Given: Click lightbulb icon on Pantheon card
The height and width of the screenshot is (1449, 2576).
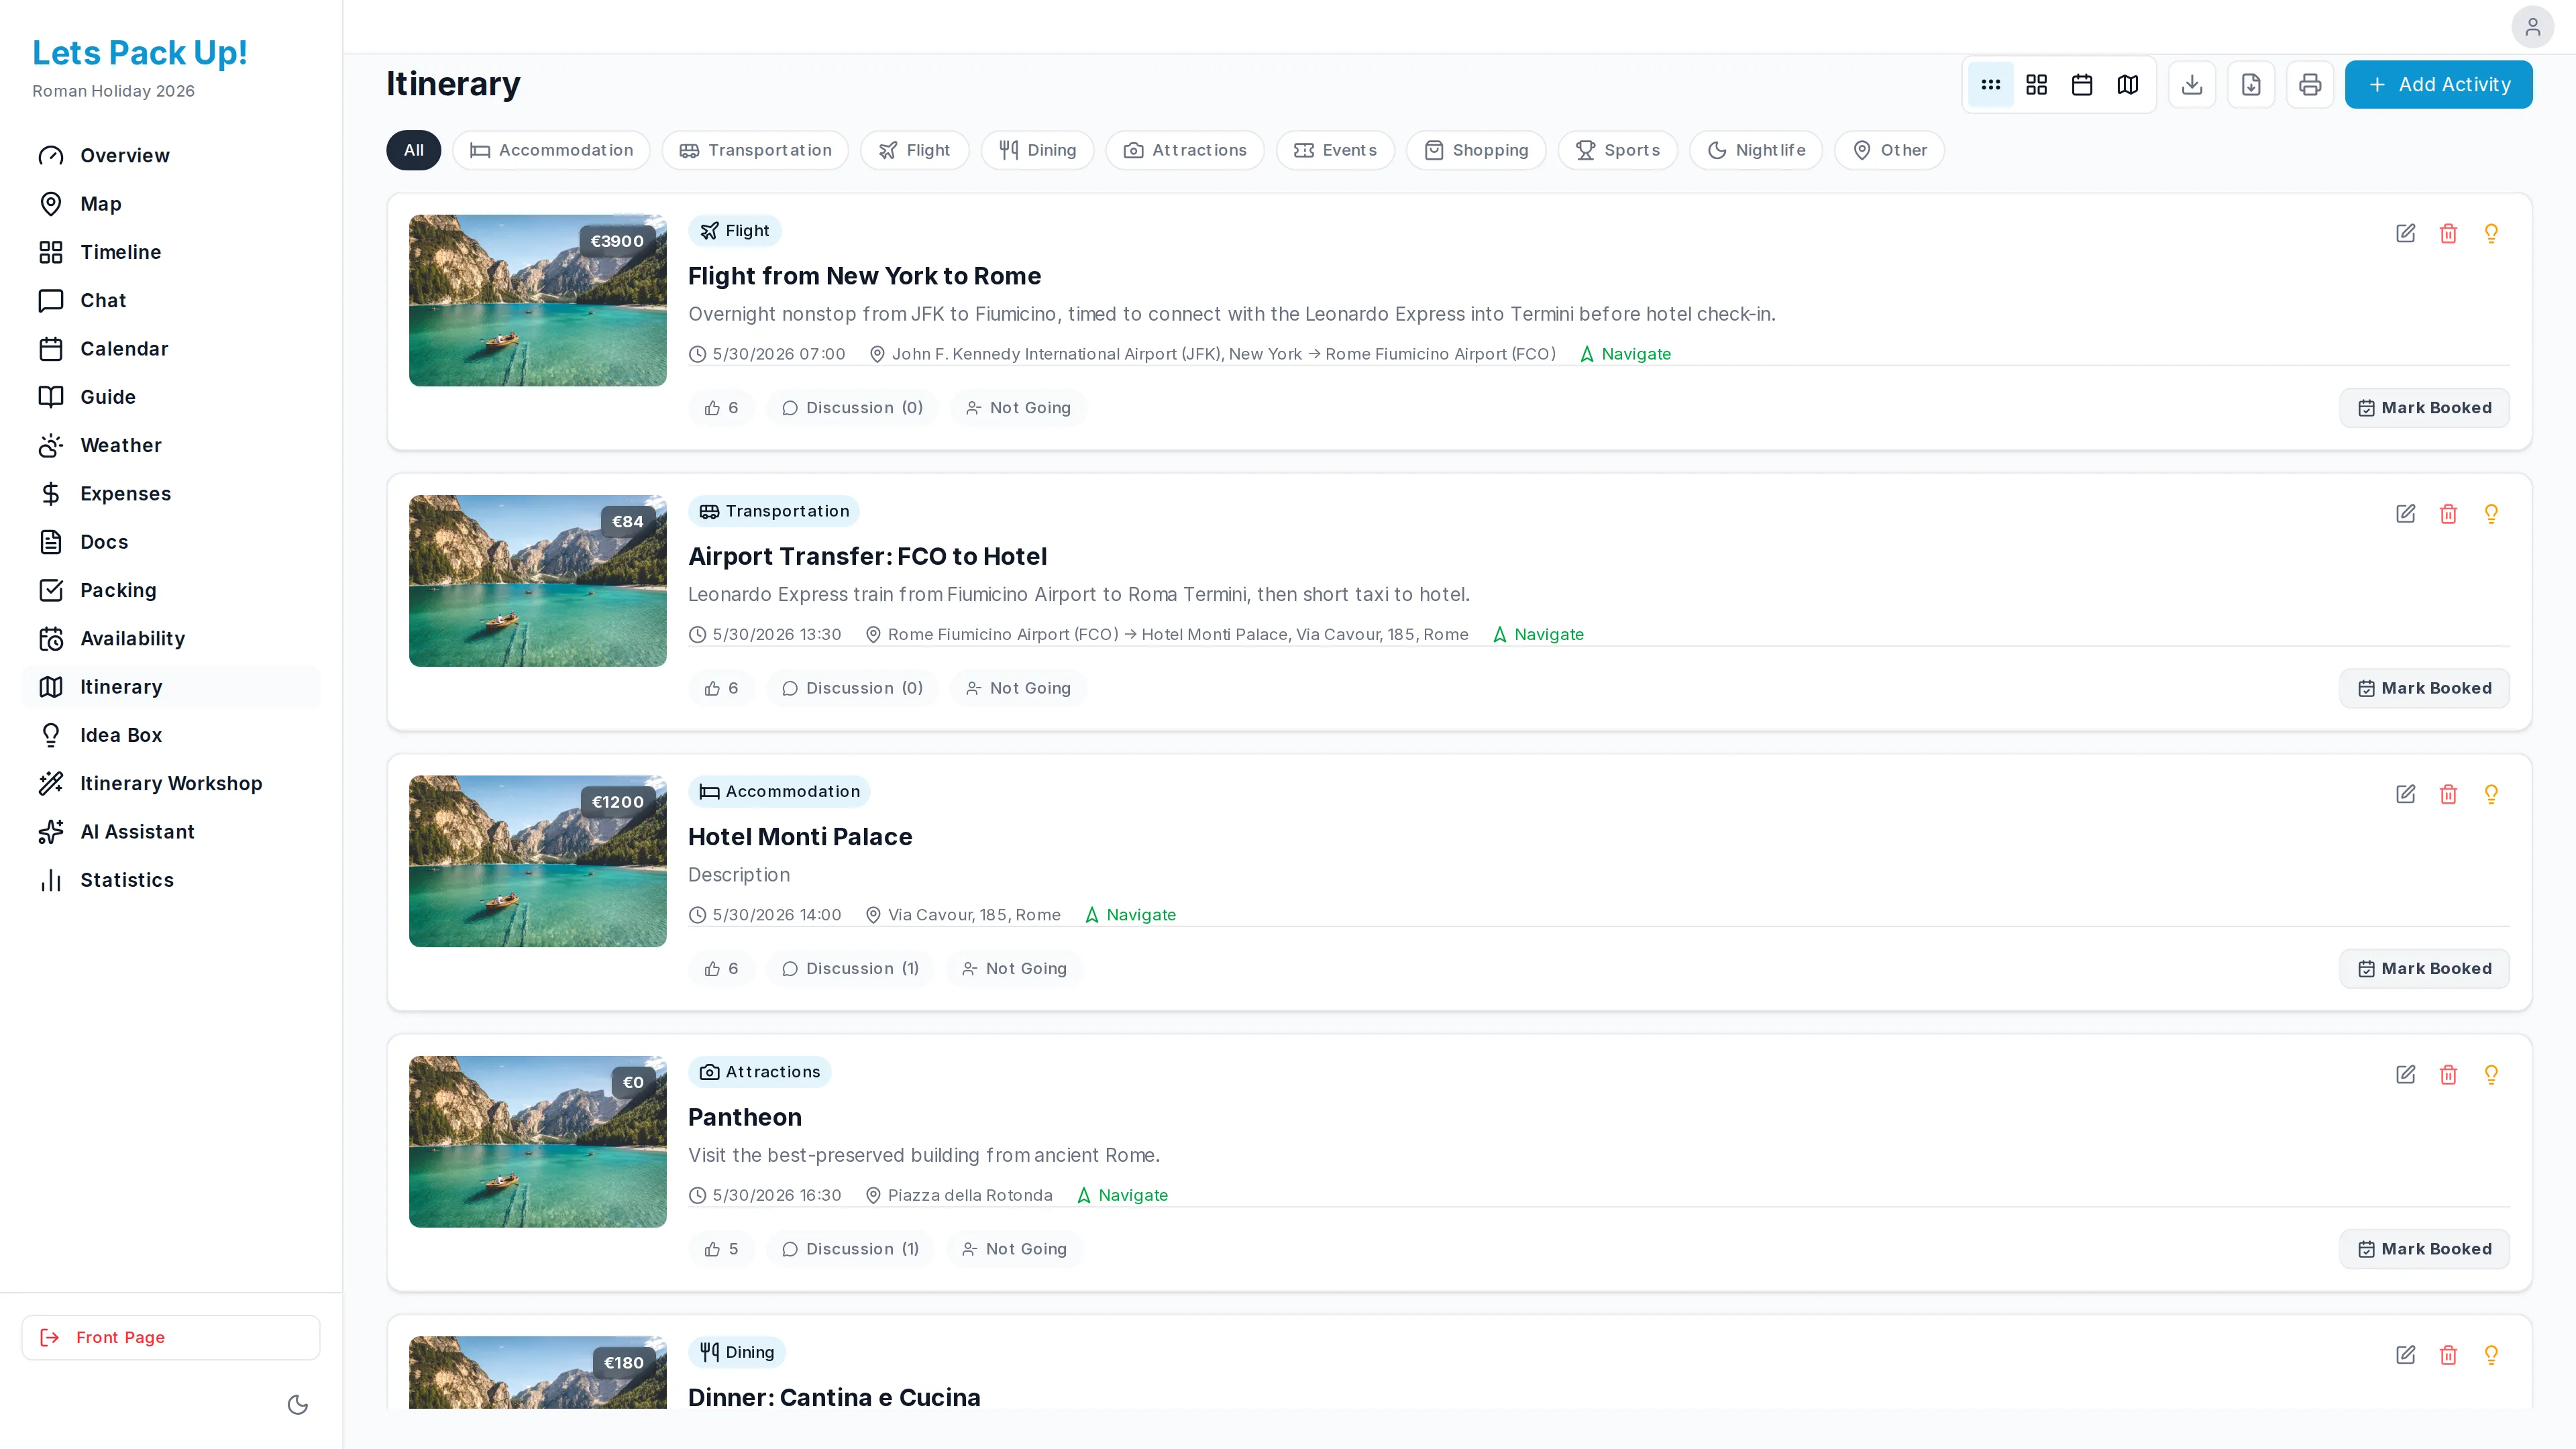Looking at the screenshot, I should (x=2491, y=1075).
